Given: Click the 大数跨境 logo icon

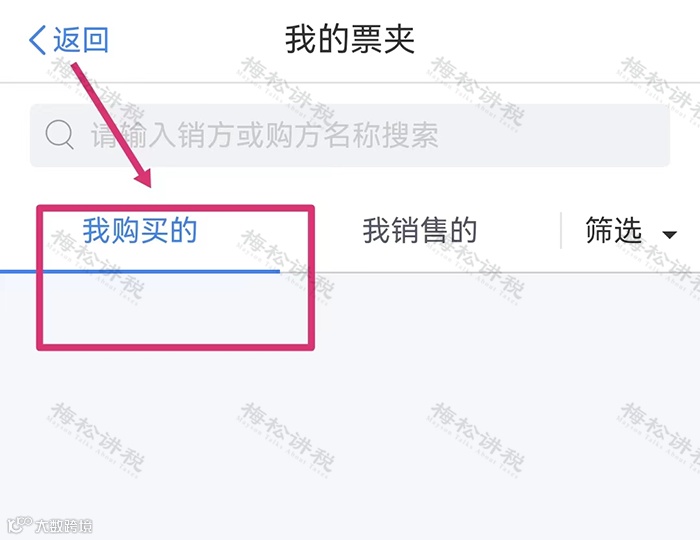Looking at the screenshot, I should (19, 525).
